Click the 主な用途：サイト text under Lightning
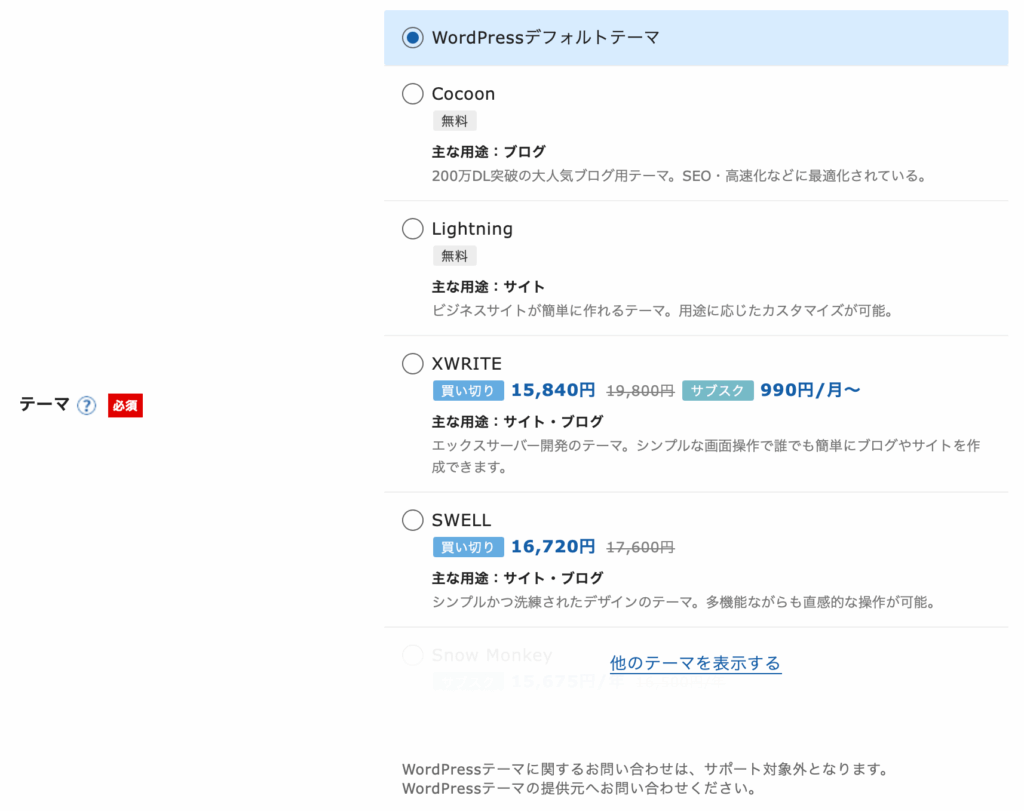Viewport: 1024px width, 811px height. 488,287
